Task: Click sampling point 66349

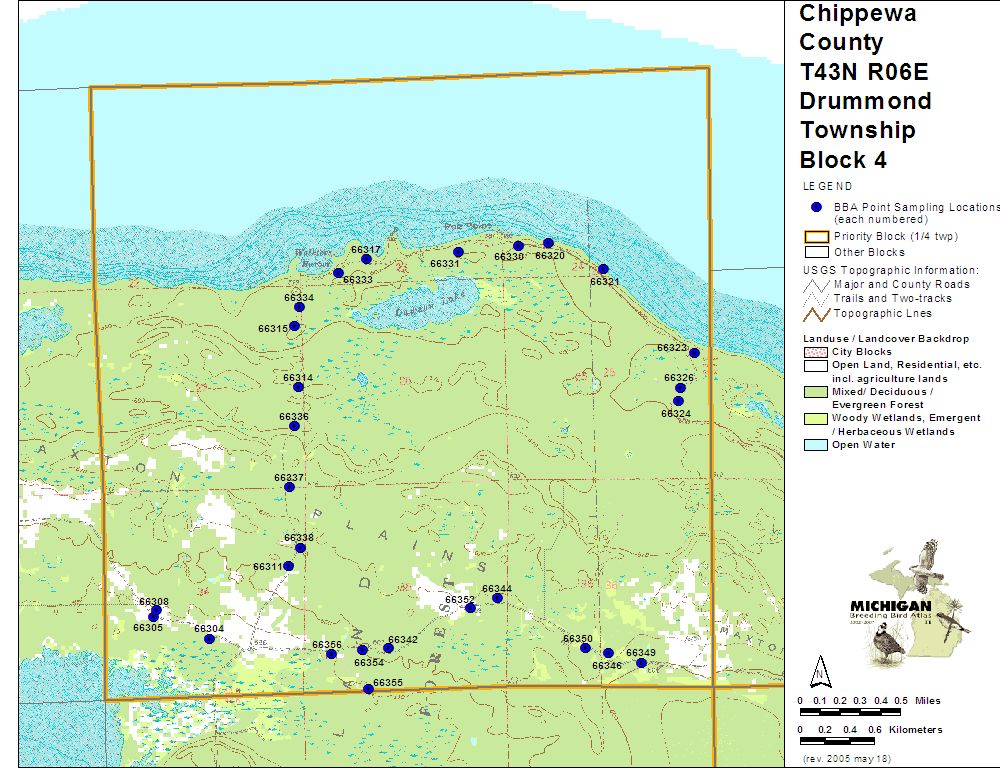Action: [x=641, y=663]
